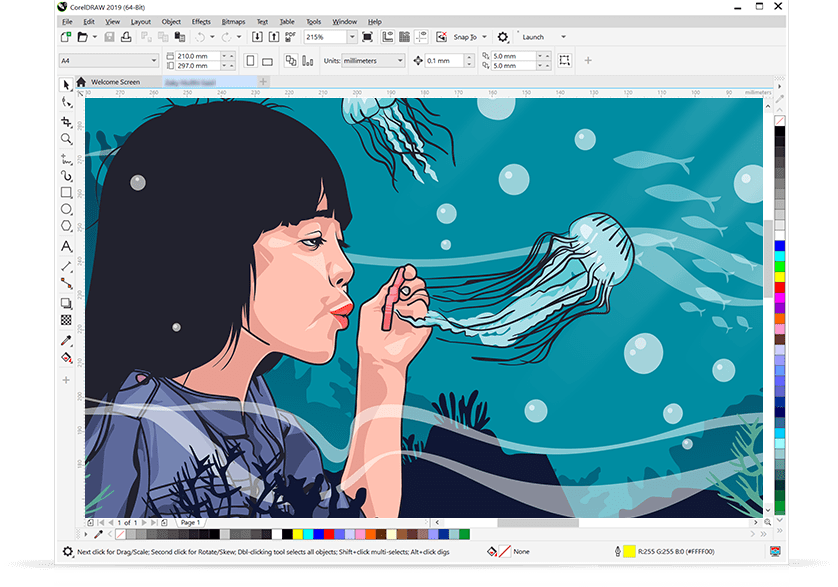Open the Units millimeters dropdown
Viewport: 838px width, 587px height.
(x=400, y=60)
